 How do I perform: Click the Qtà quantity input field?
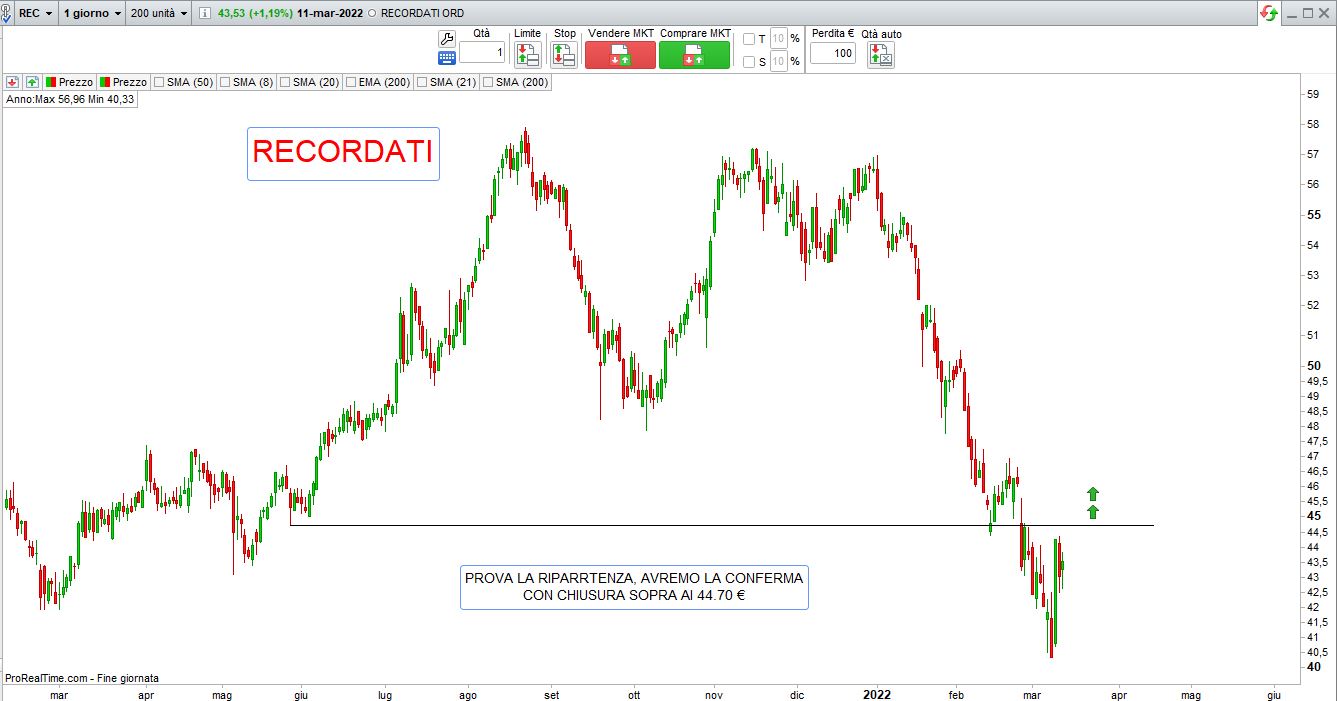tap(482, 53)
